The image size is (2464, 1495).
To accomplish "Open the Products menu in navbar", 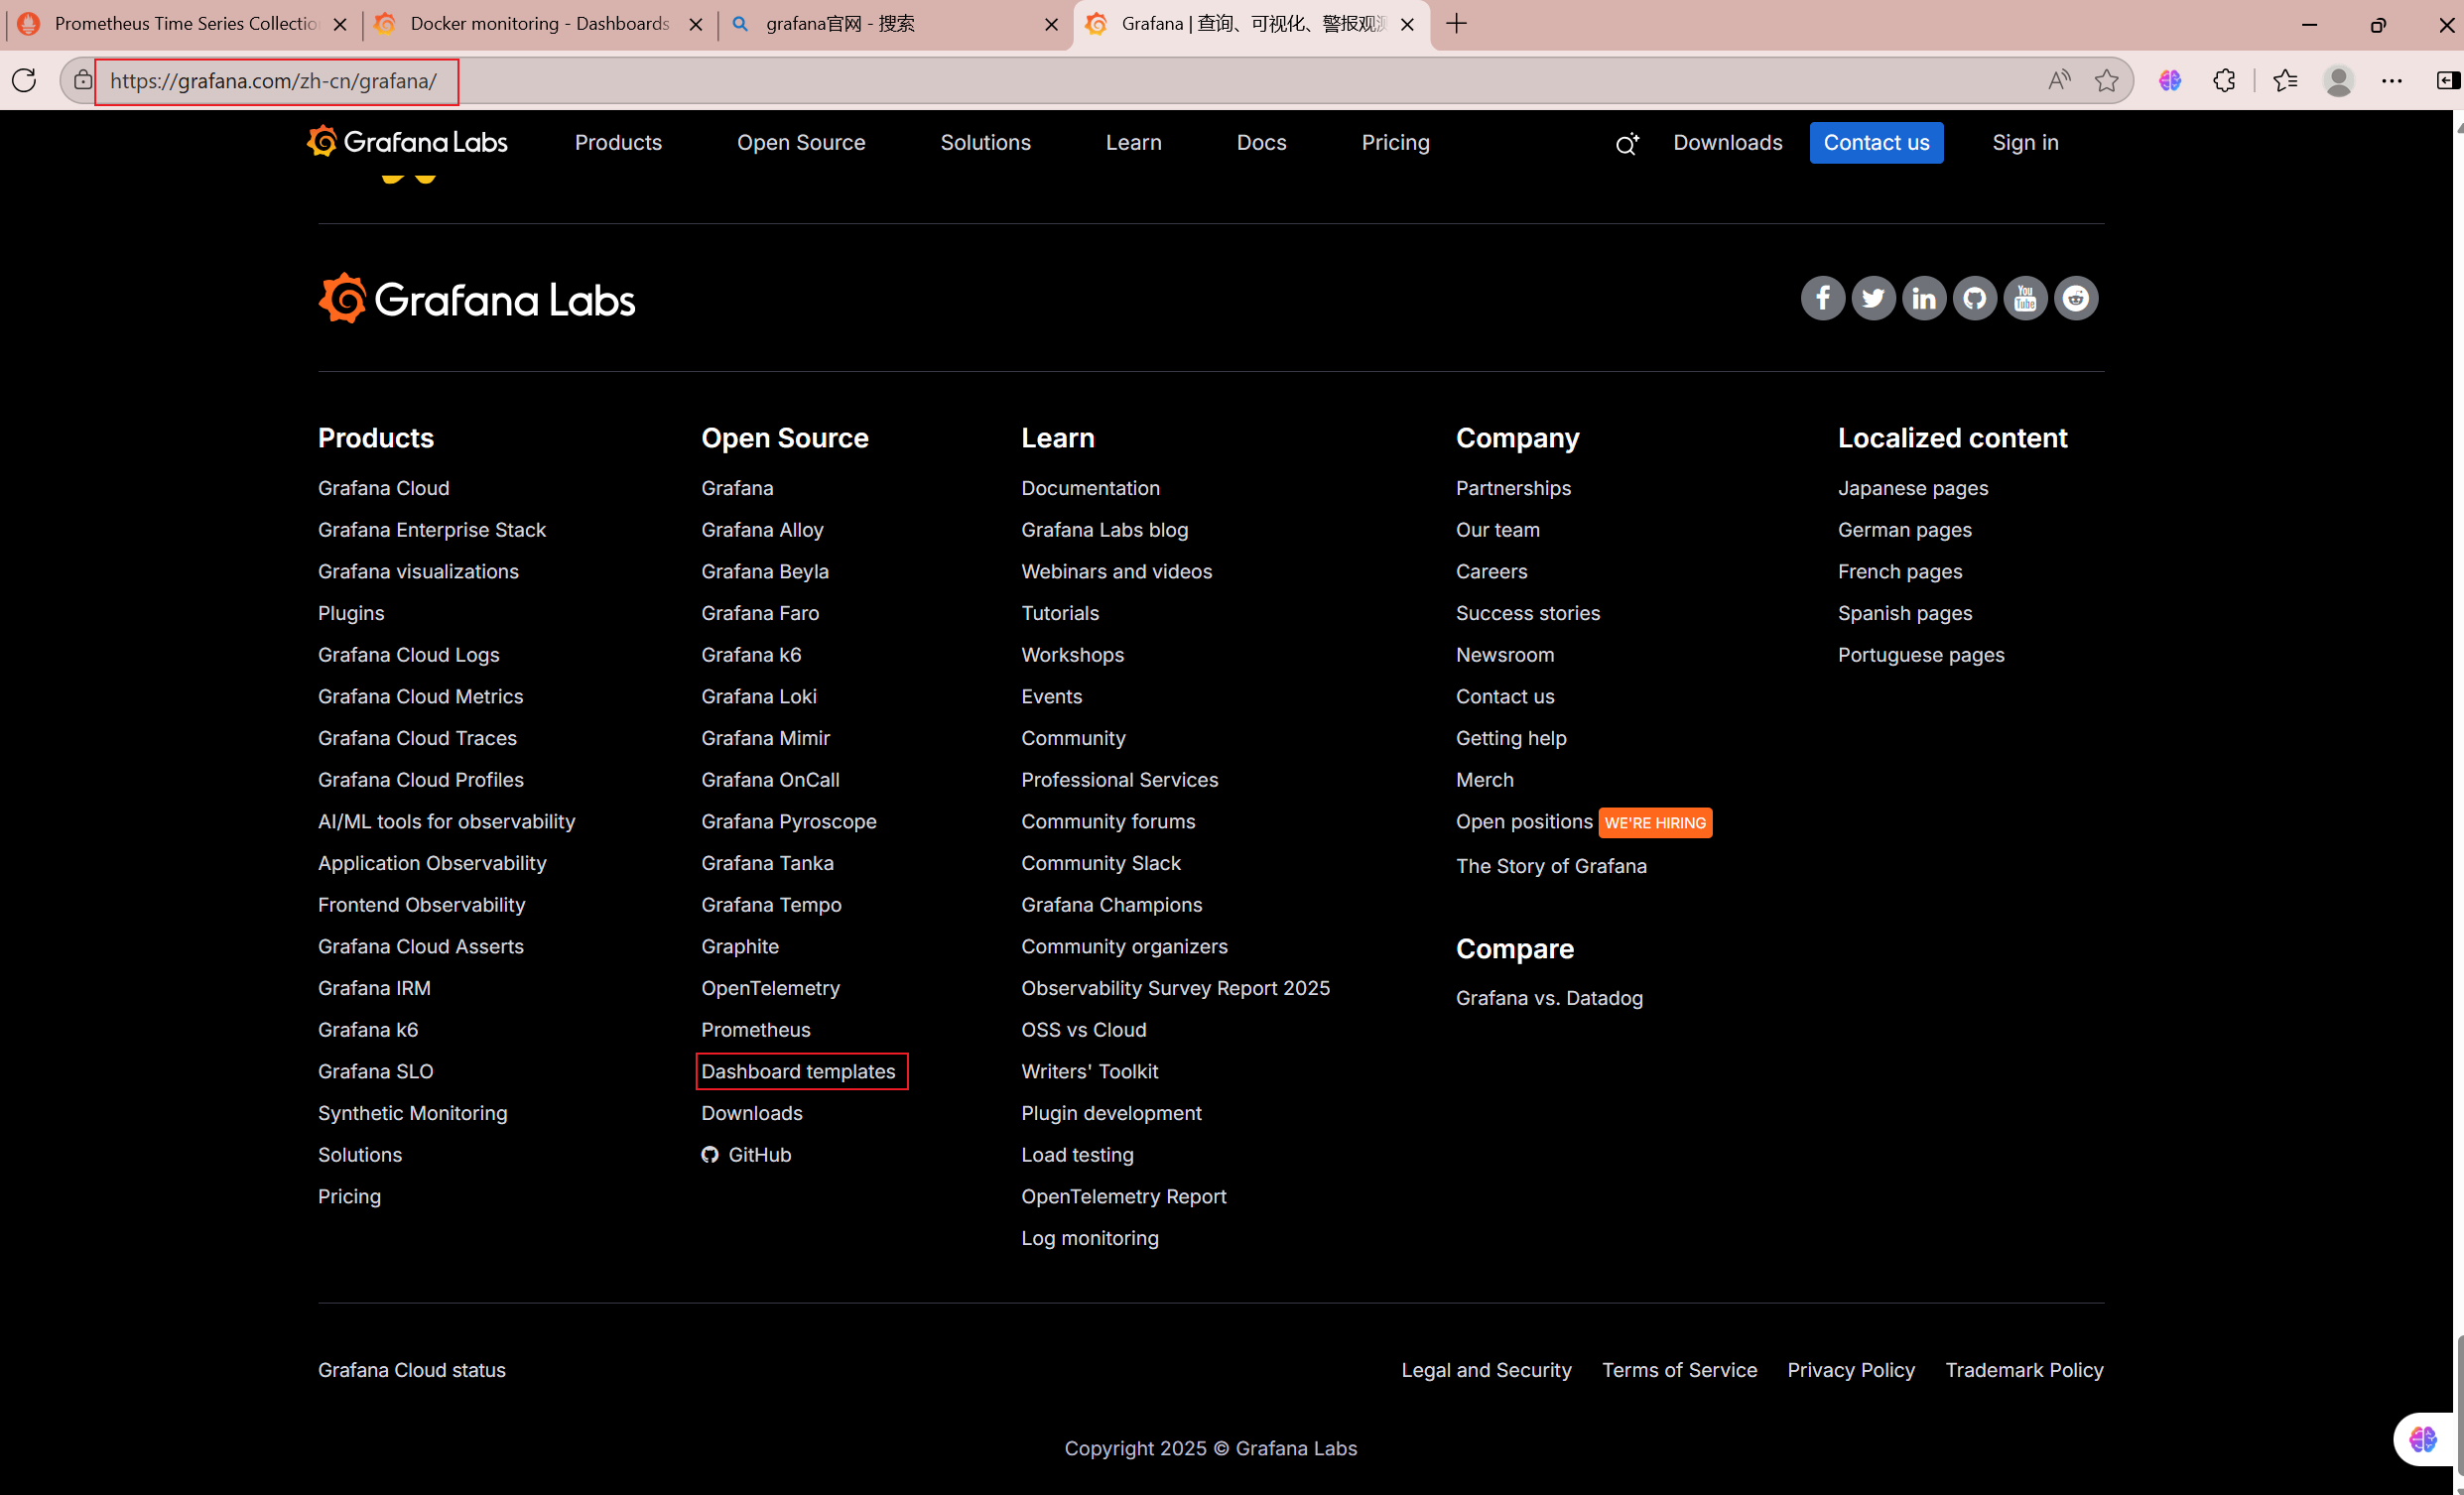I will 618,142.
